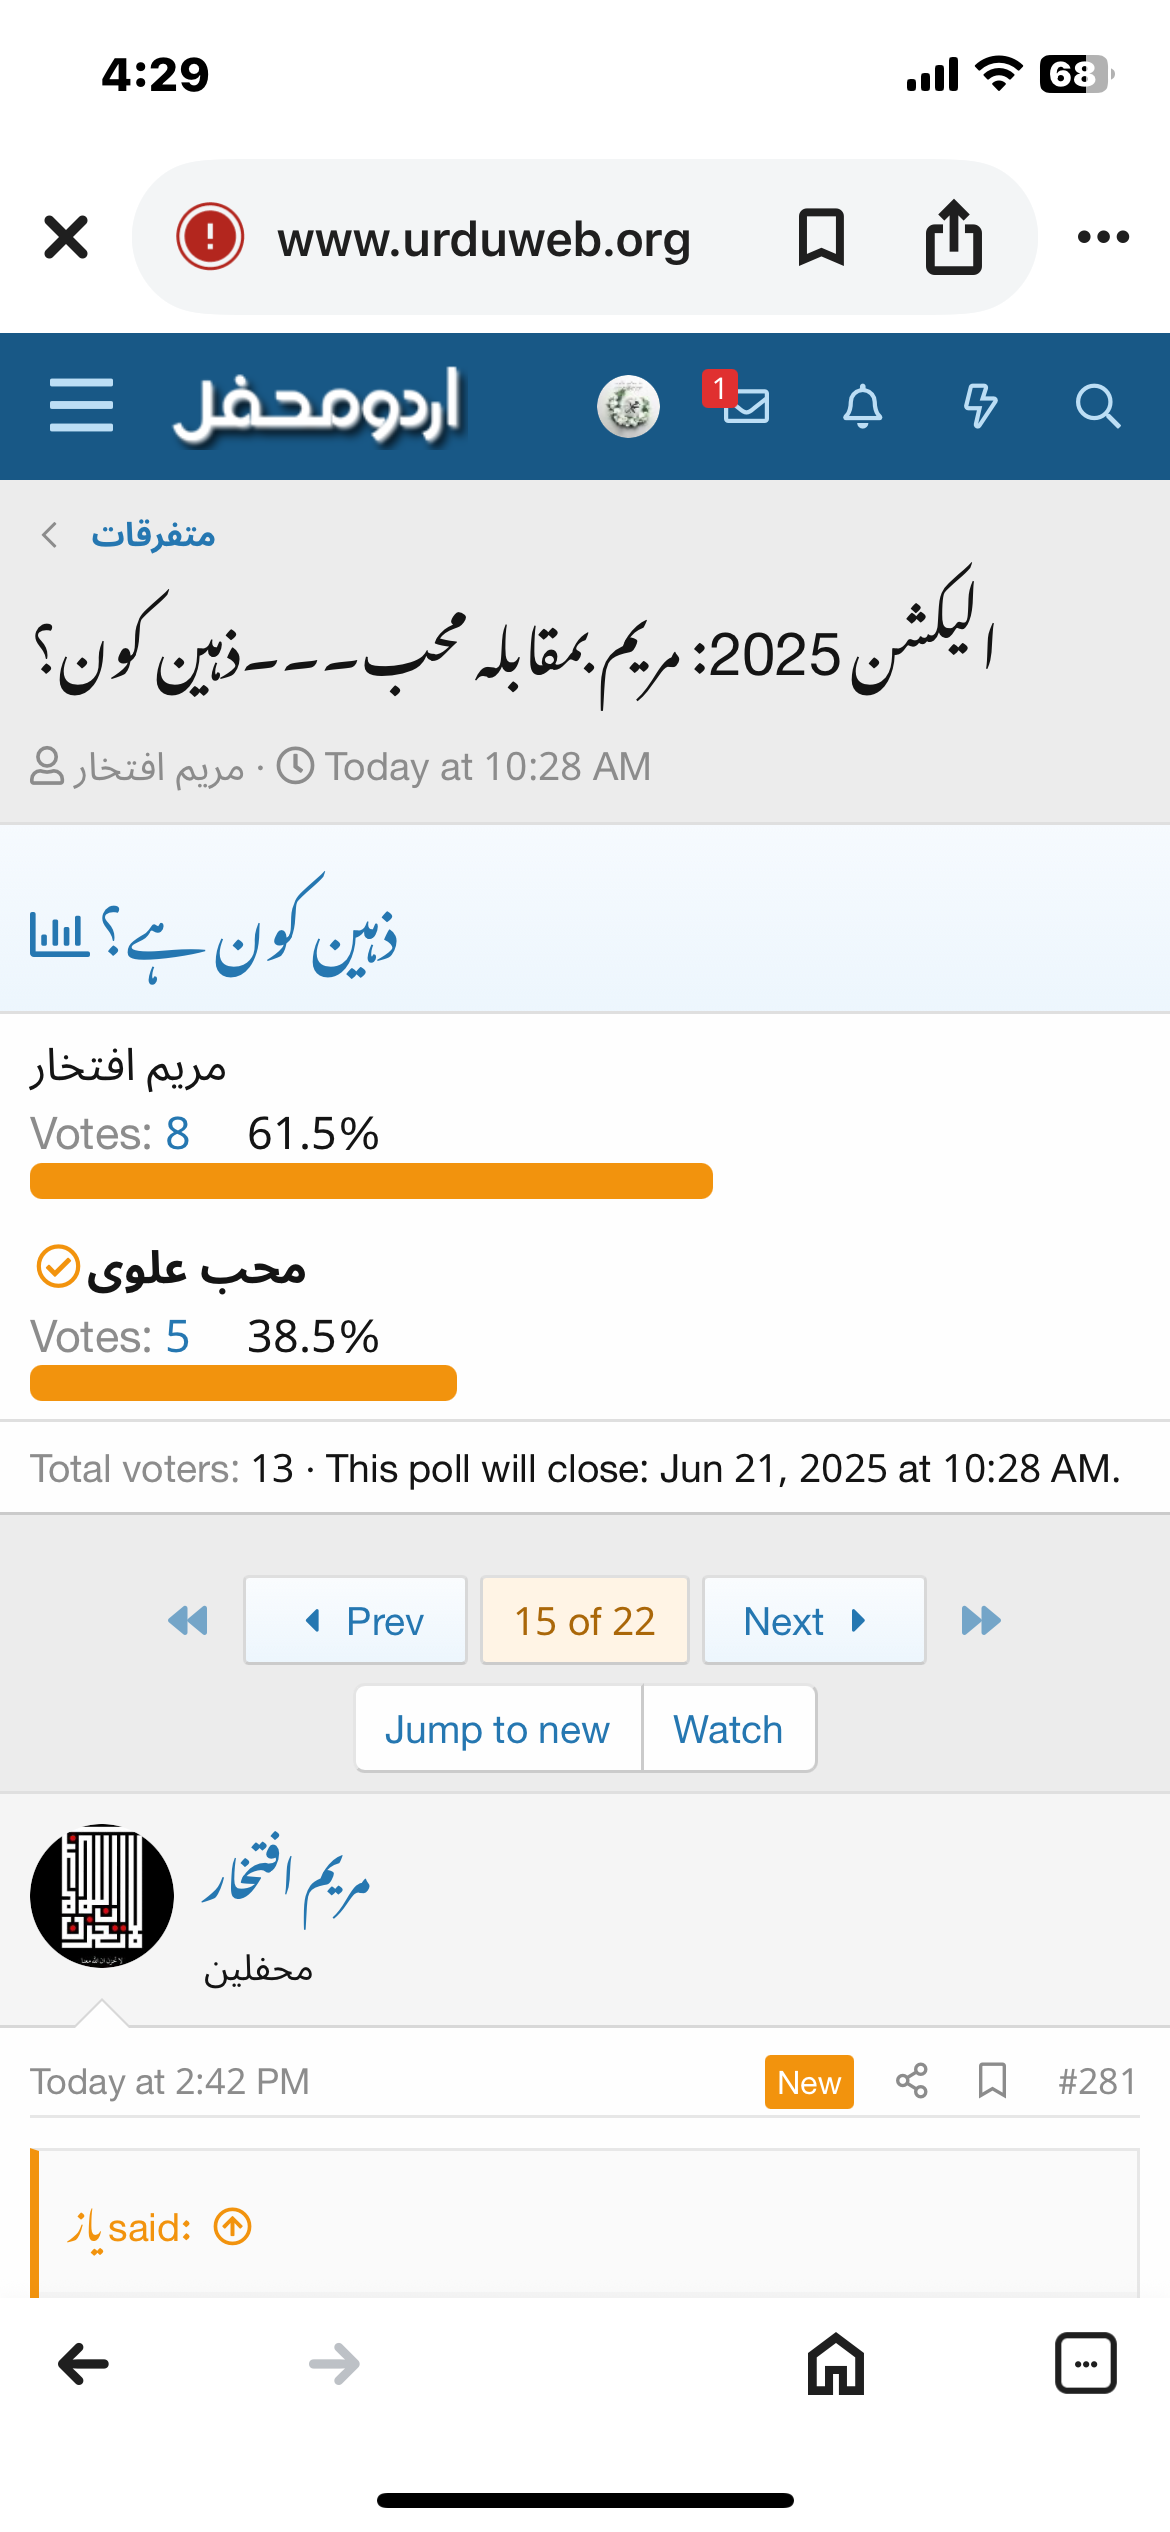Image resolution: width=1170 pixels, height=2532 pixels.
Task: Open the hamburger navigation menu
Action: click(x=81, y=405)
